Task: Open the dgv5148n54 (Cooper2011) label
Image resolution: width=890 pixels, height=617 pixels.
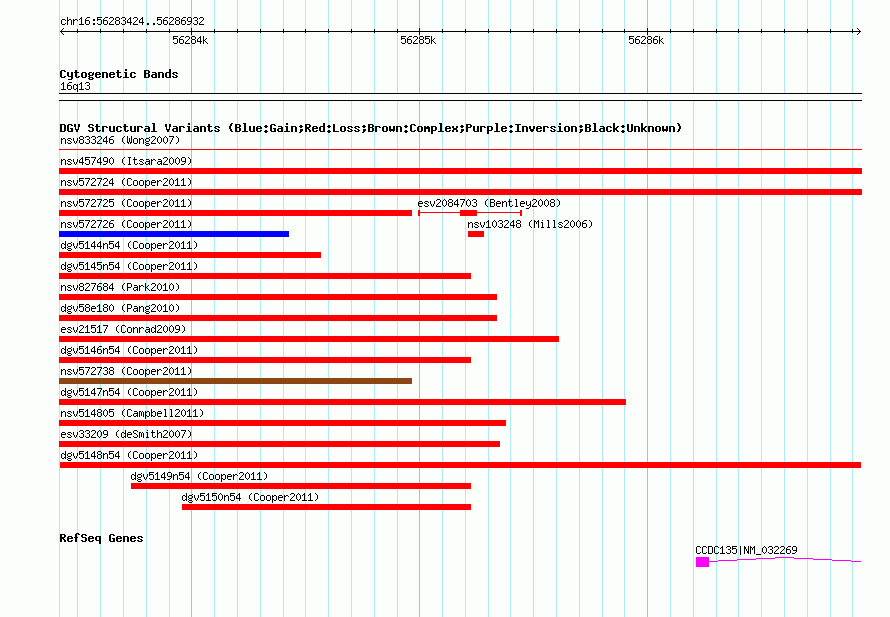Action: point(129,455)
